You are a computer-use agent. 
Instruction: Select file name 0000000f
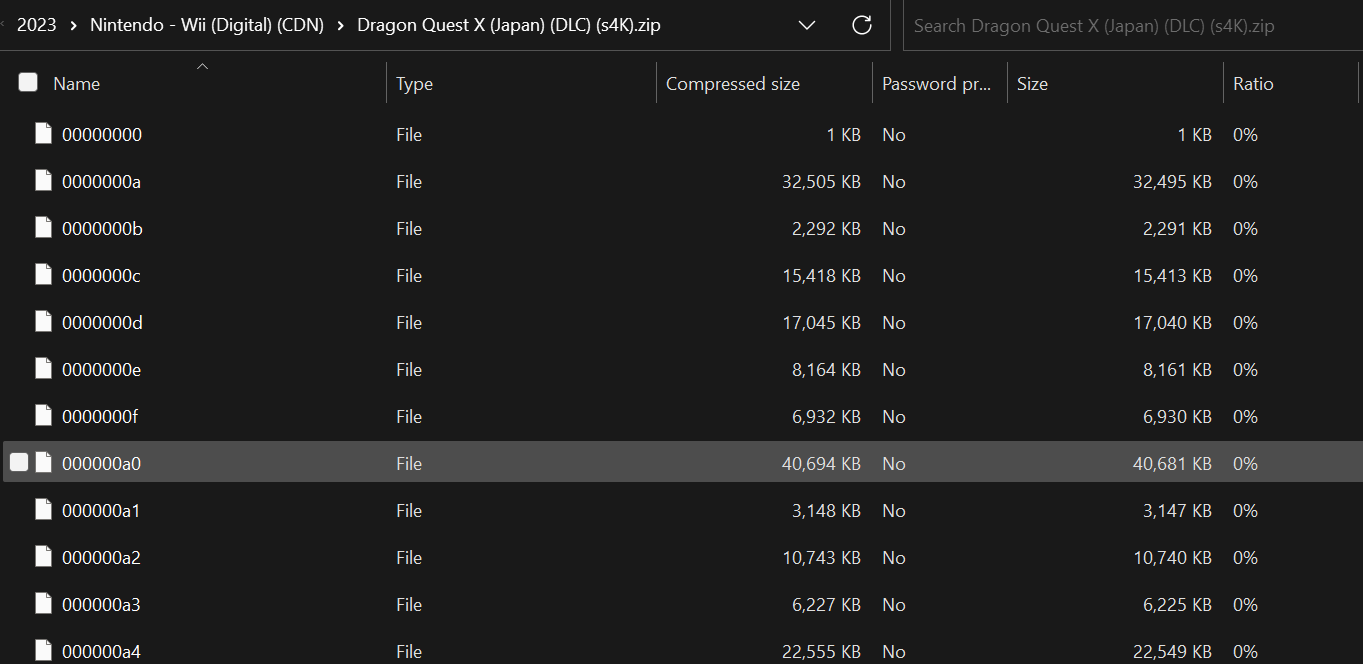pyautogui.click(x=100, y=417)
